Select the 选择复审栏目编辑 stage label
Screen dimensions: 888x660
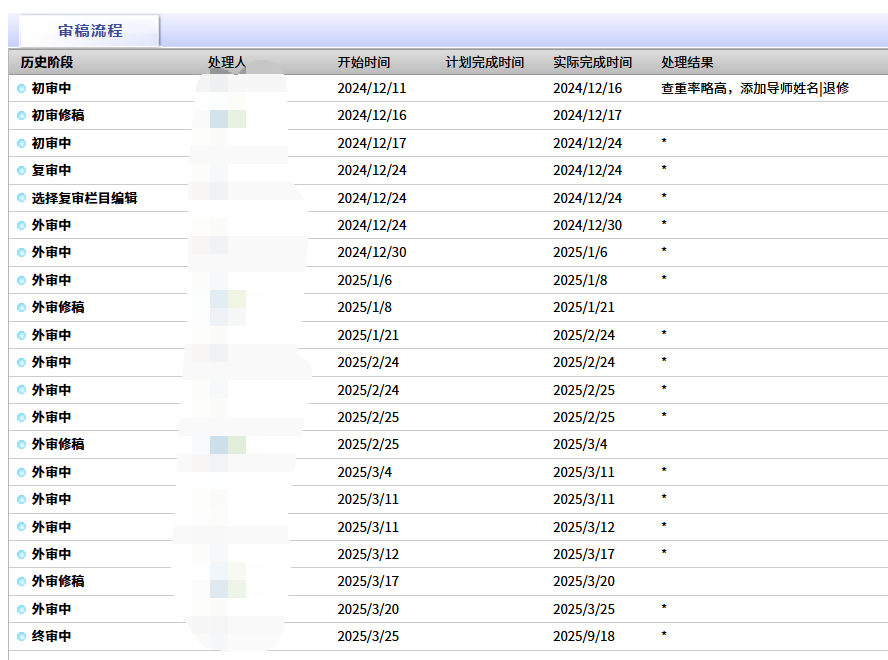tap(84, 198)
